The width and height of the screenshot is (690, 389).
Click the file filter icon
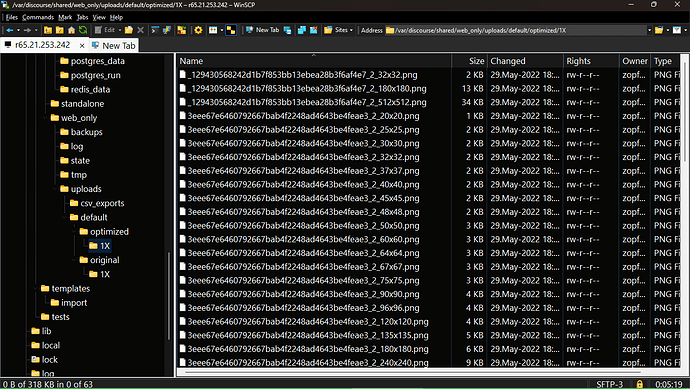[677, 30]
